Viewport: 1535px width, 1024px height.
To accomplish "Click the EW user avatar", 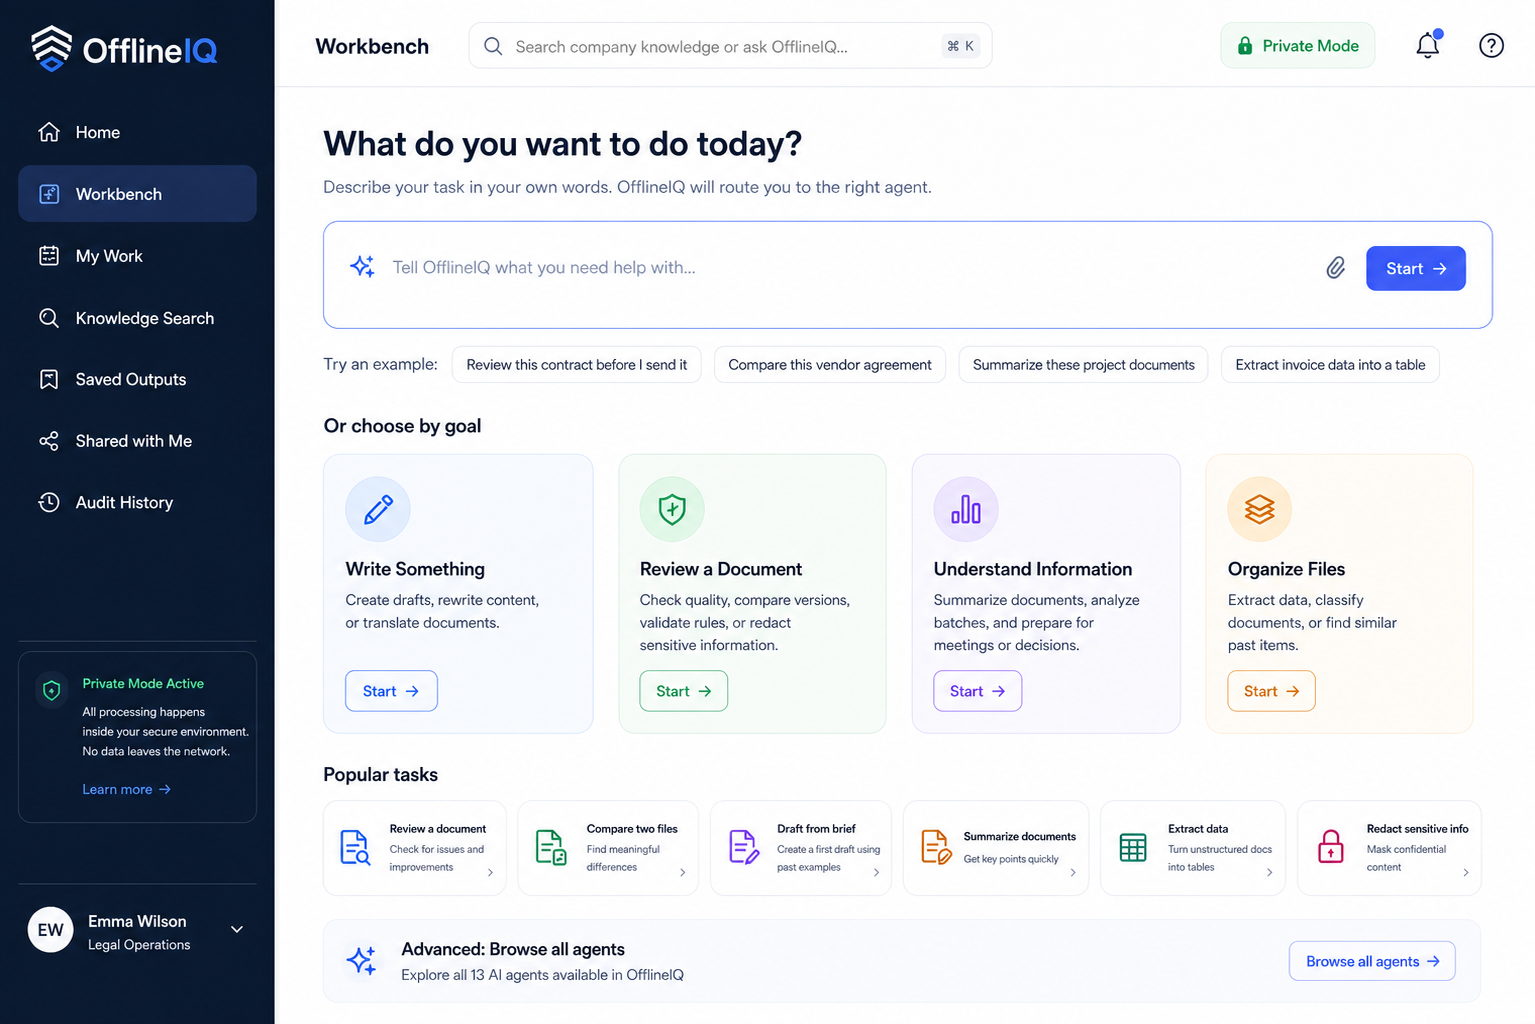I will coord(50,930).
